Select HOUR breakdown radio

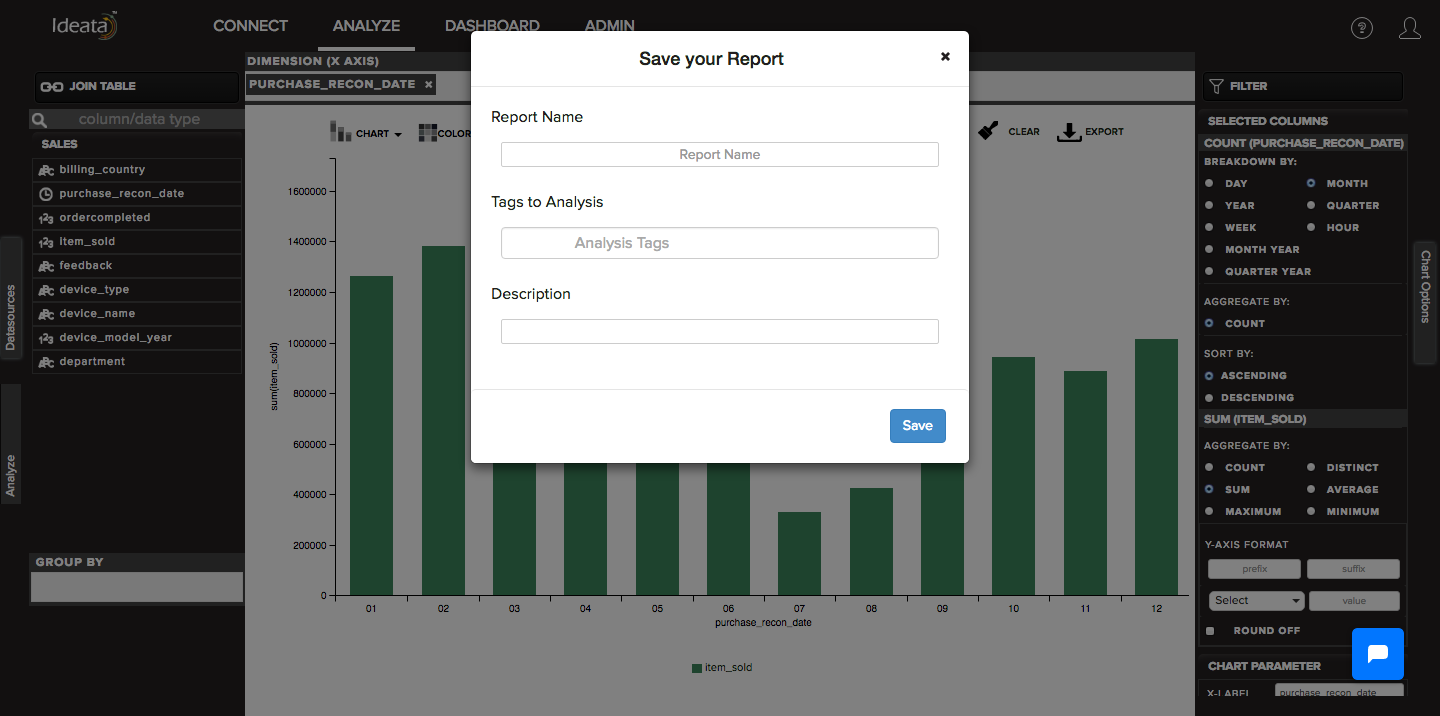[x=1311, y=228]
